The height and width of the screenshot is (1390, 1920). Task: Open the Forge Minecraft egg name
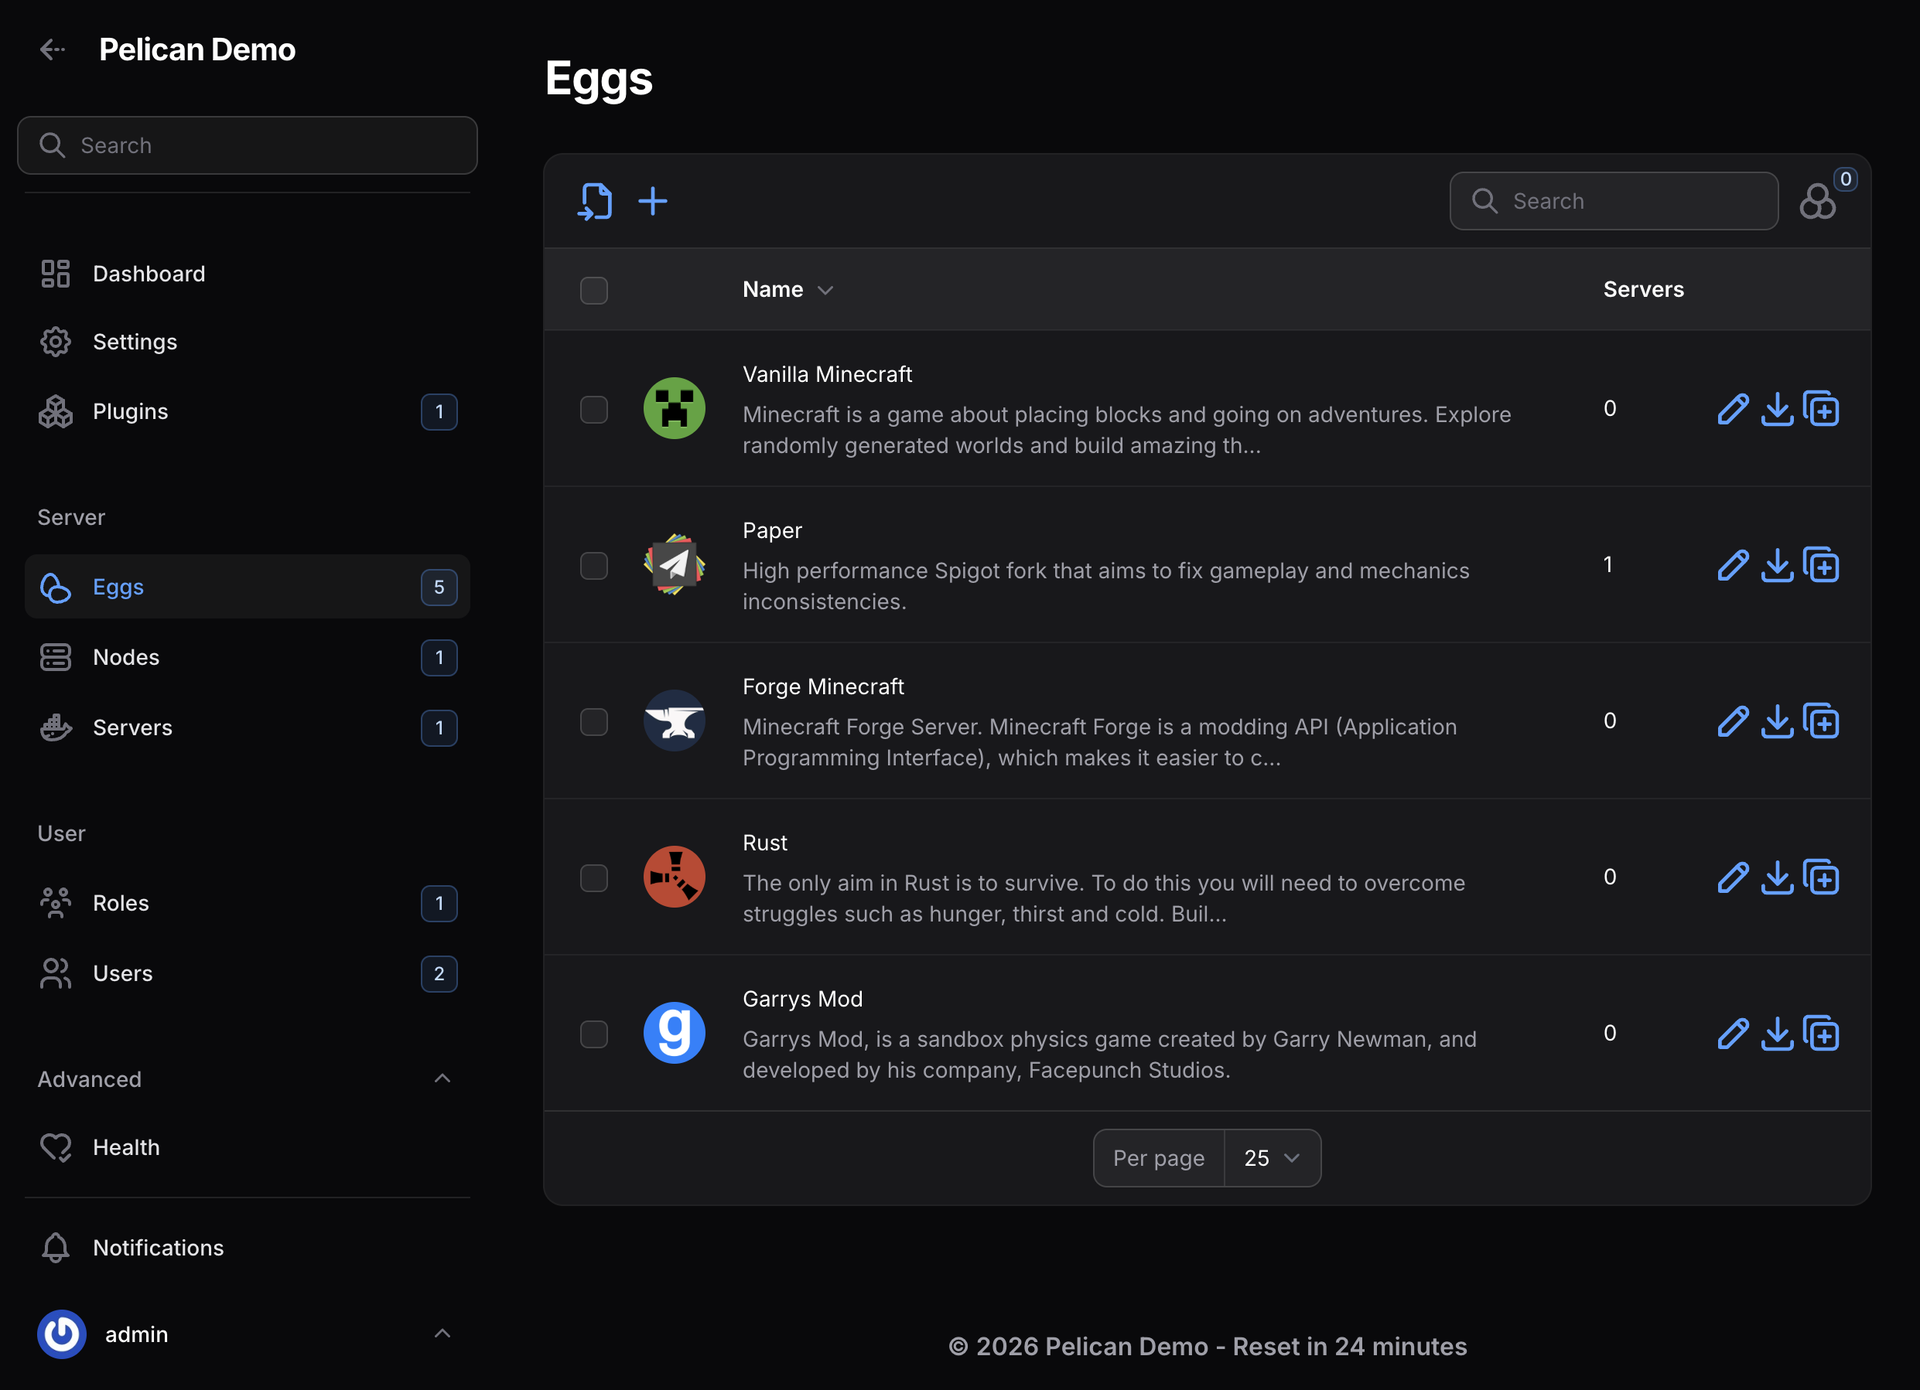click(823, 686)
